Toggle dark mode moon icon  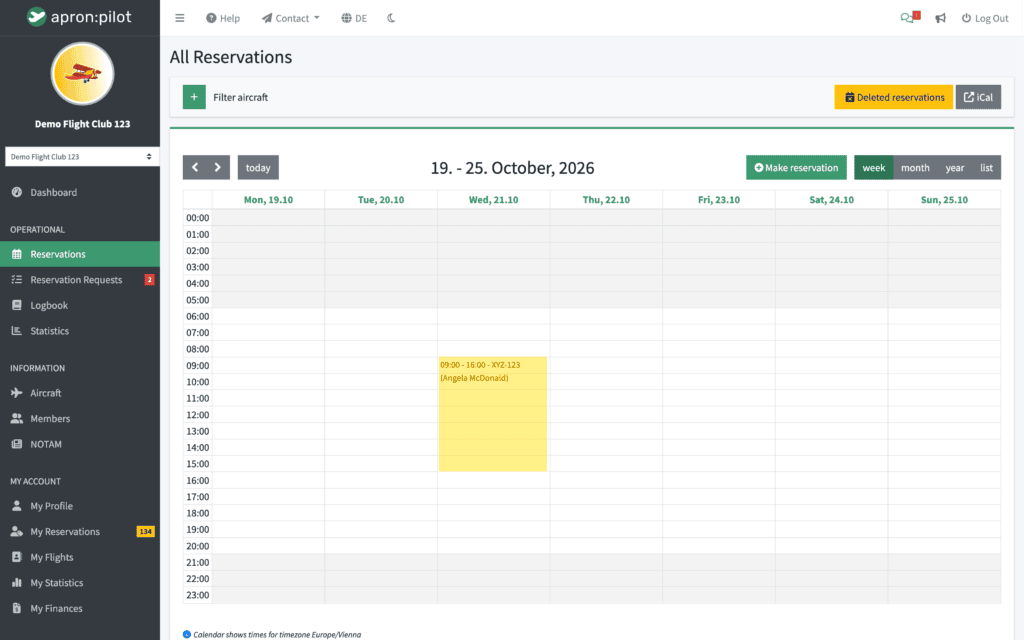(x=391, y=18)
